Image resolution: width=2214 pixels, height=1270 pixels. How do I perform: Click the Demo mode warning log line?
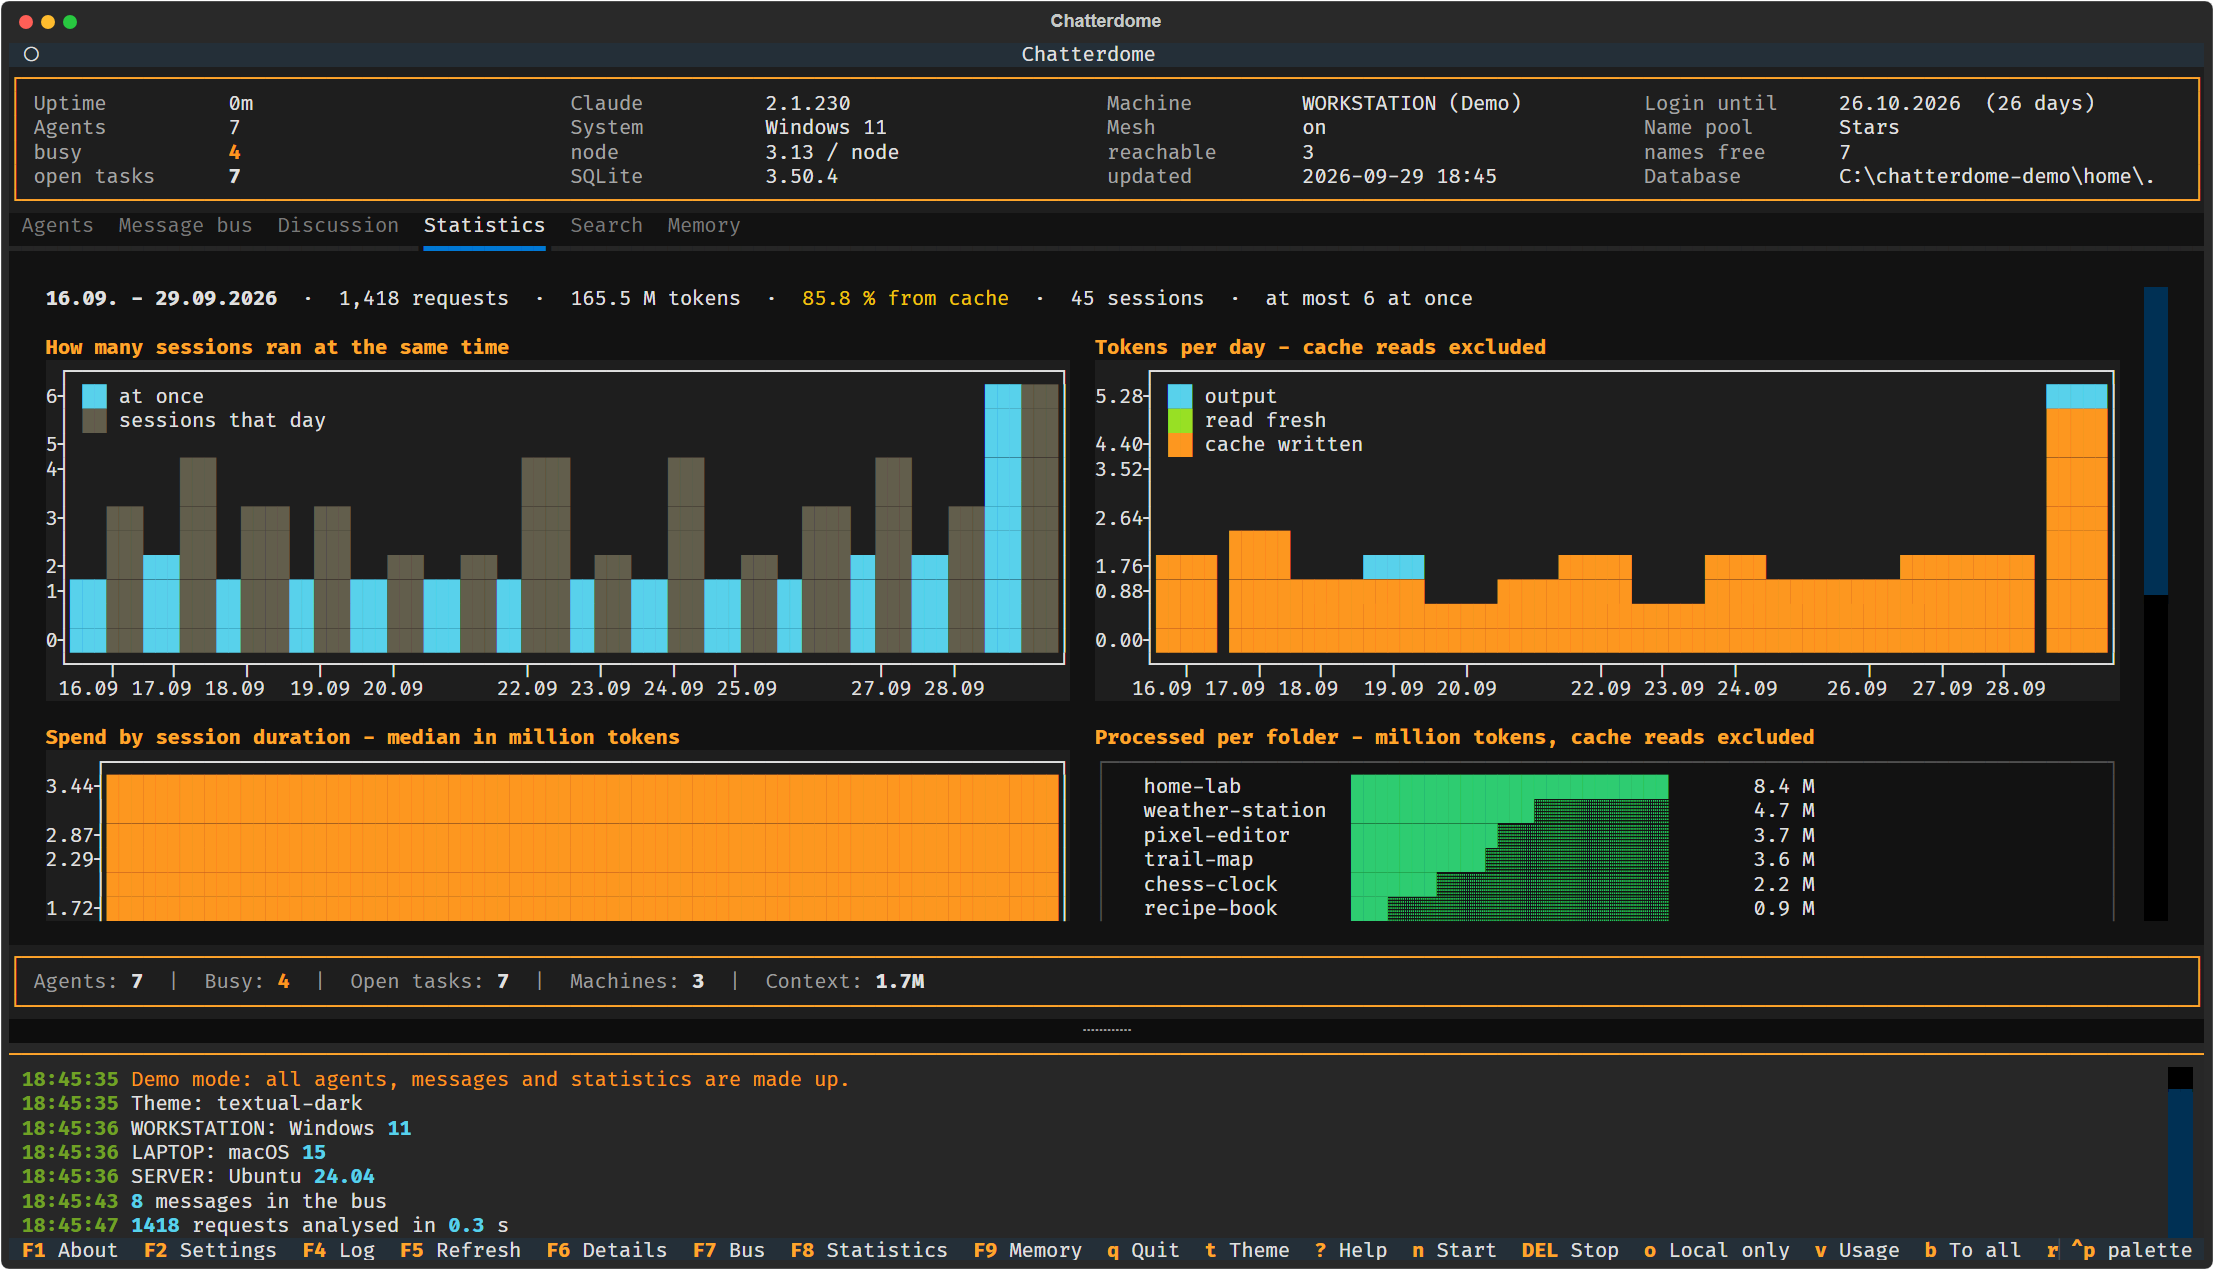pyautogui.click(x=436, y=1080)
